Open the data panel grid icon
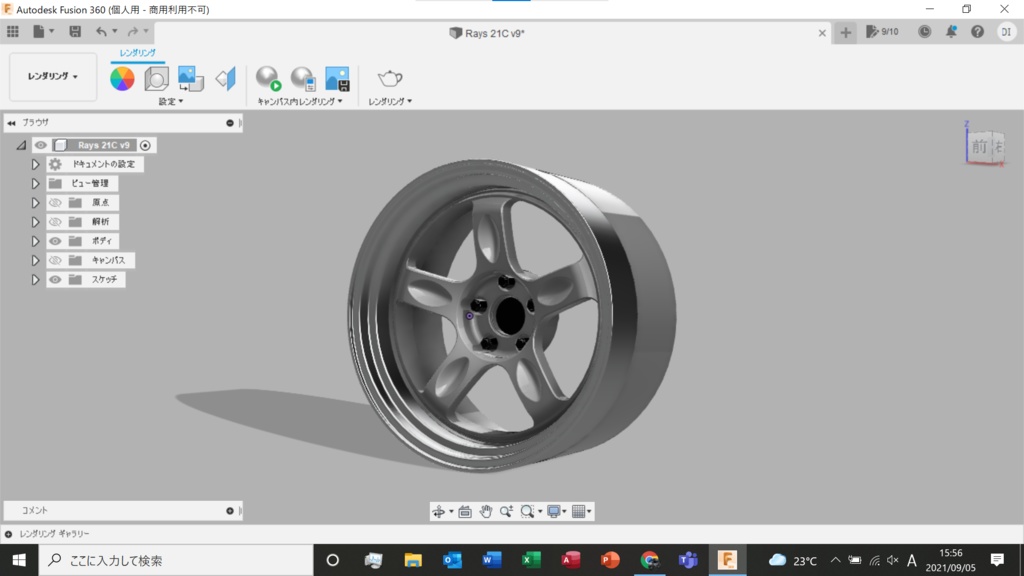Image resolution: width=1024 pixels, height=576 pixels. pyautogui.click(x=12, y=31)
